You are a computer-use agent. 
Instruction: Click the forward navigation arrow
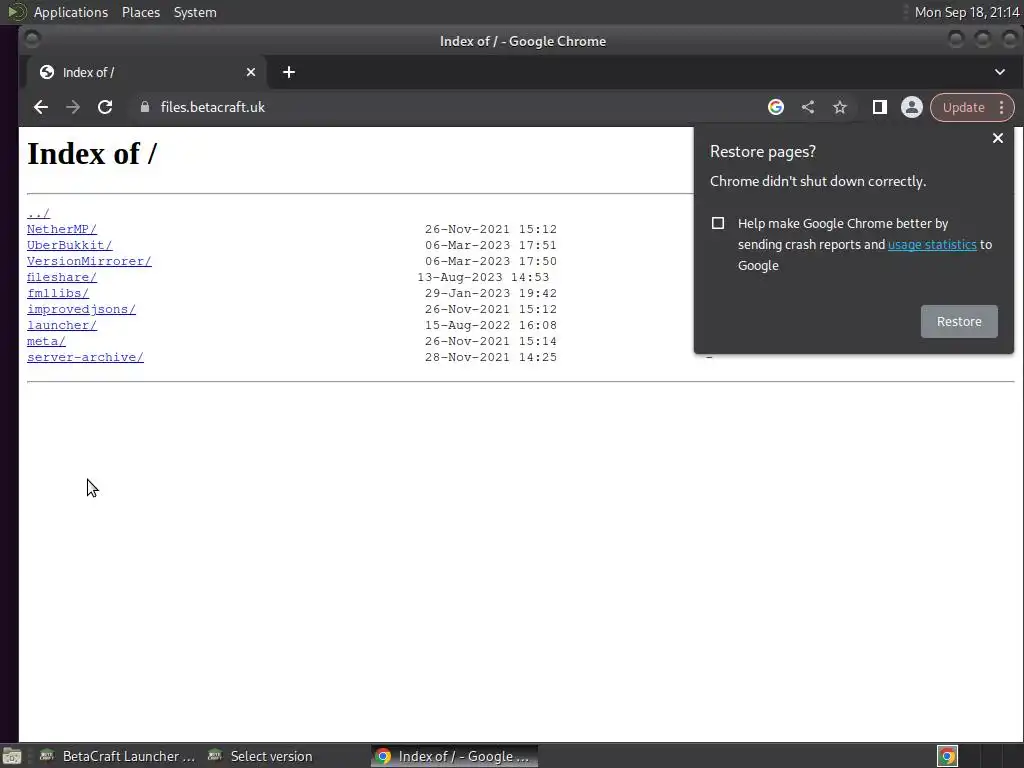[x=72, y=107]
